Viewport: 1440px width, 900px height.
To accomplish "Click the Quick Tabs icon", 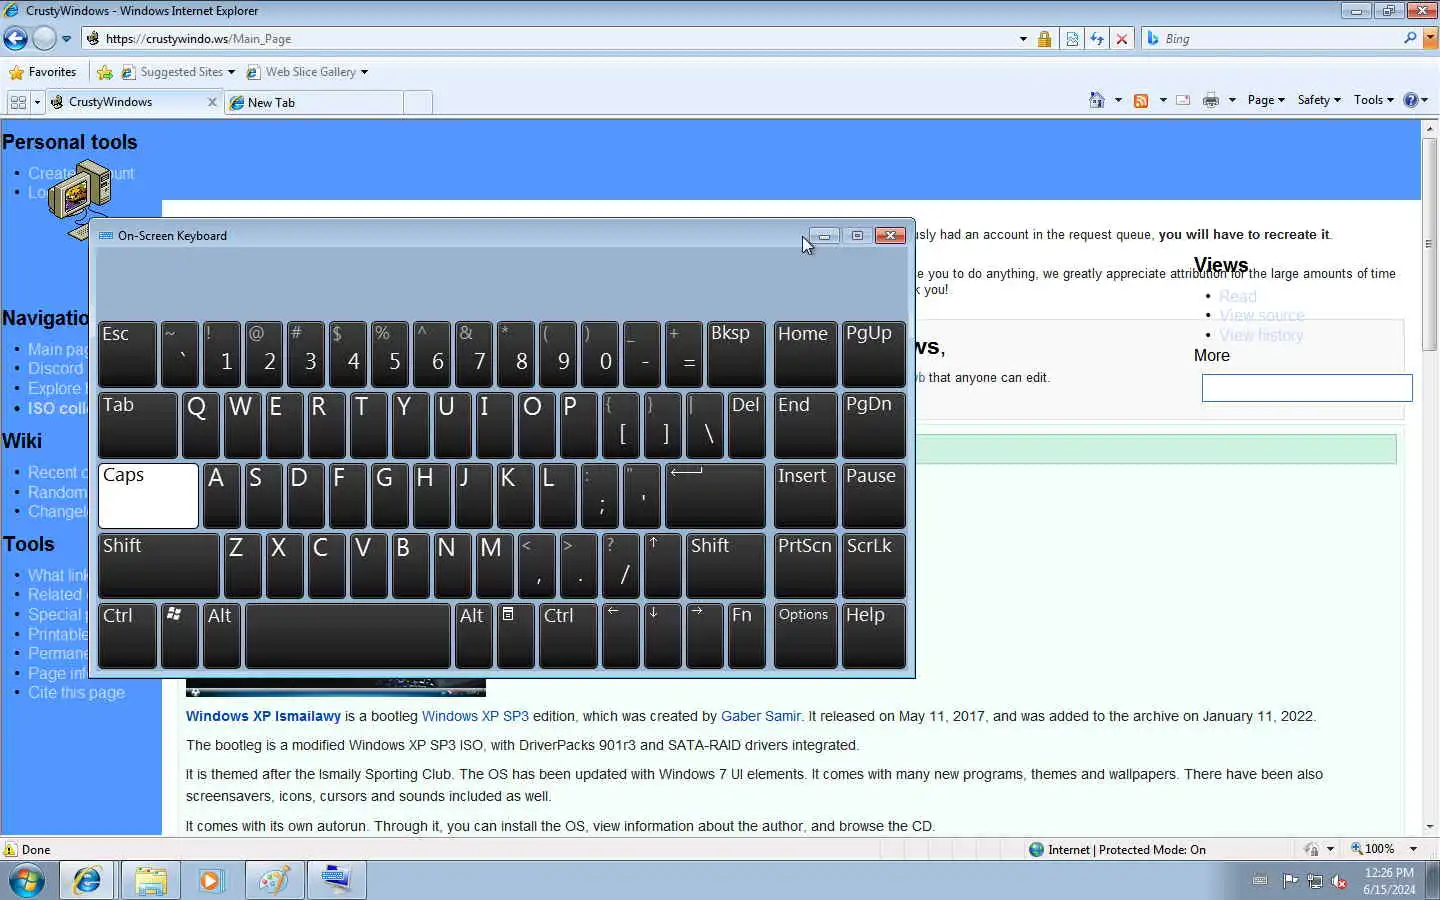I will click(18, 102).
